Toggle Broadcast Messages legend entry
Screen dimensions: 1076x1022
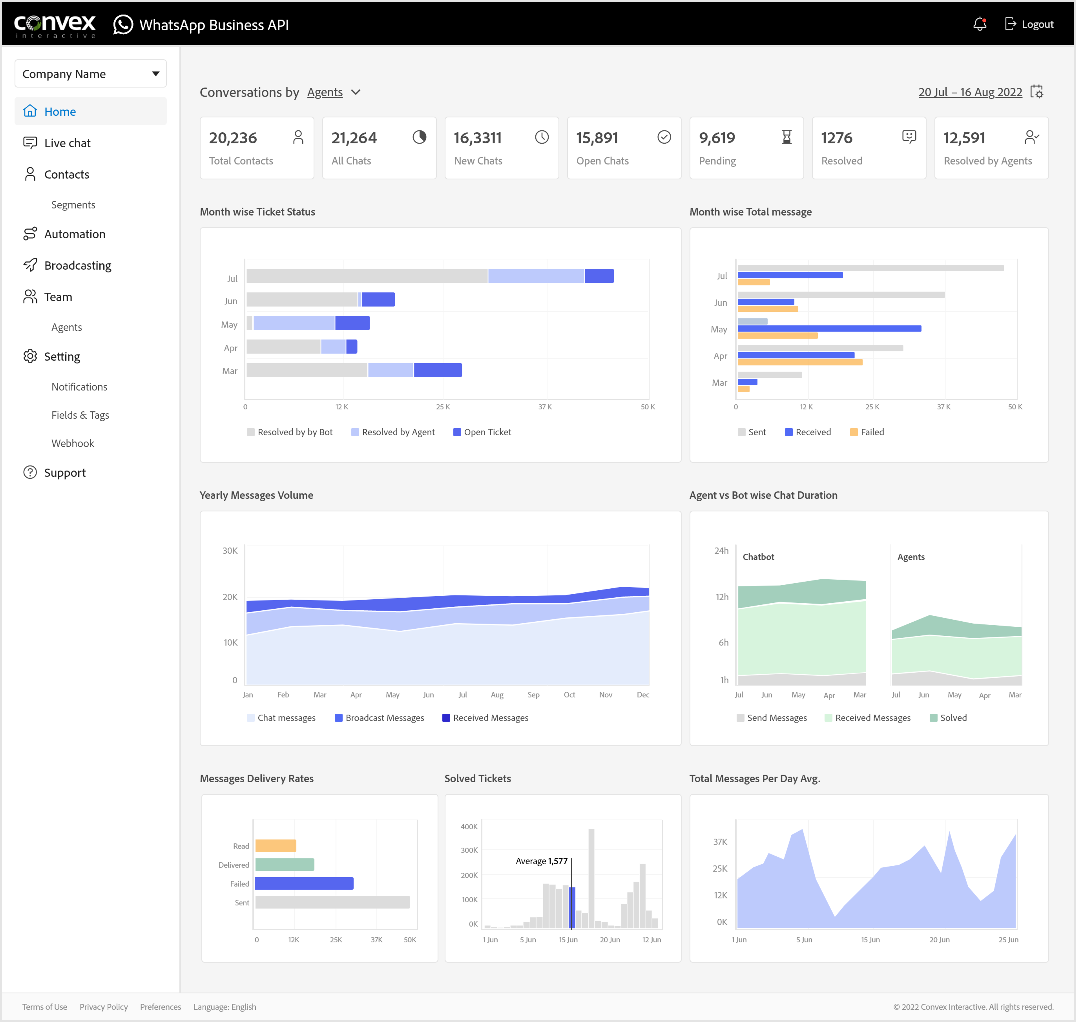click(378, 718)
